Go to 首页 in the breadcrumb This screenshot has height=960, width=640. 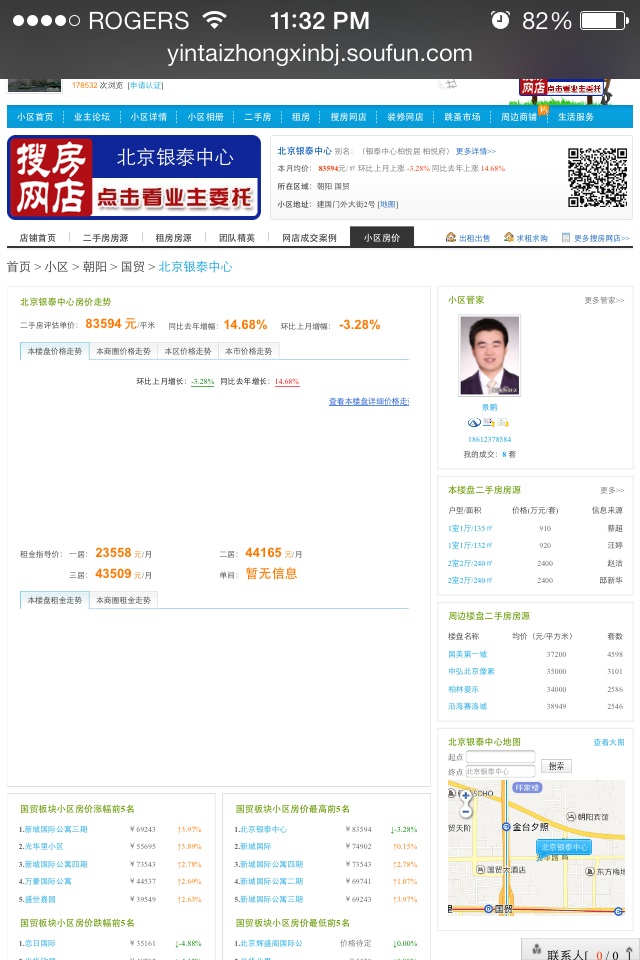[18, 267]
